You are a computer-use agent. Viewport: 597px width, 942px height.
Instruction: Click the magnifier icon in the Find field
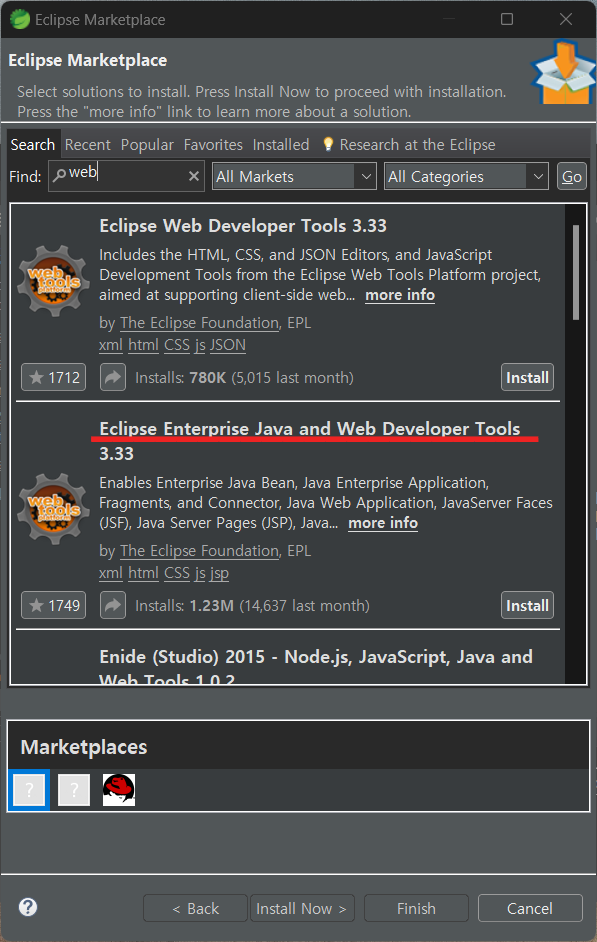[59, 175]
